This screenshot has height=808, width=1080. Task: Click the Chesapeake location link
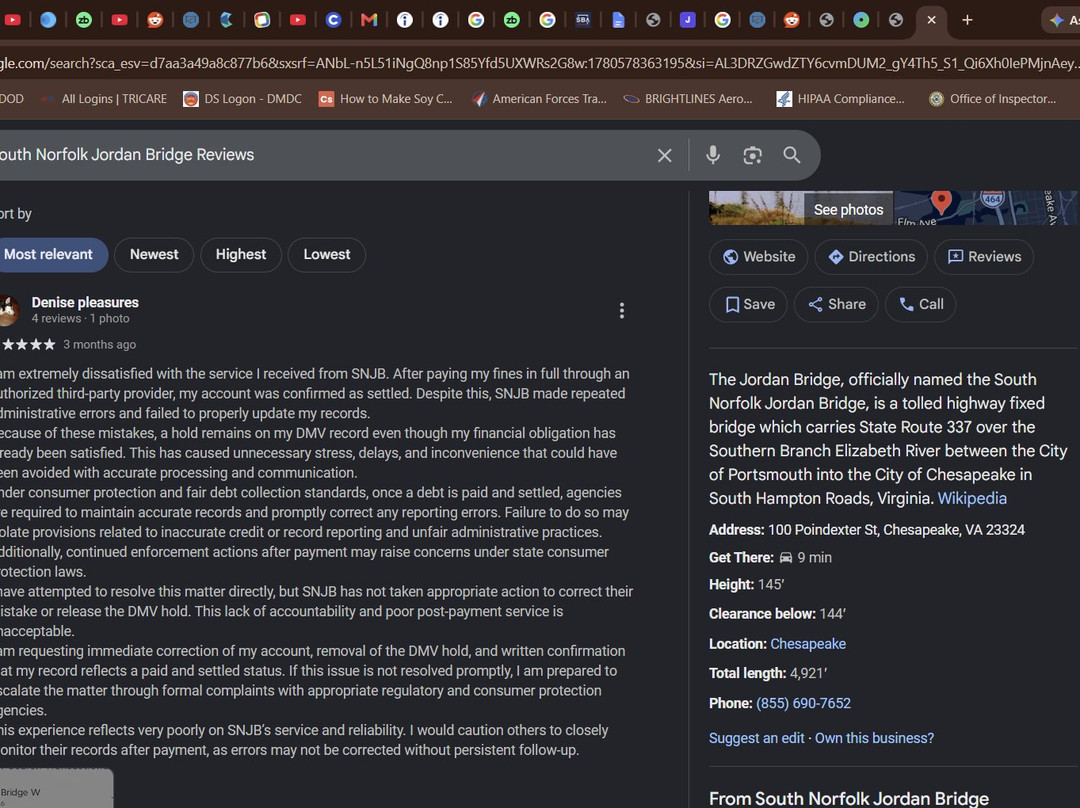coord(808,643)
